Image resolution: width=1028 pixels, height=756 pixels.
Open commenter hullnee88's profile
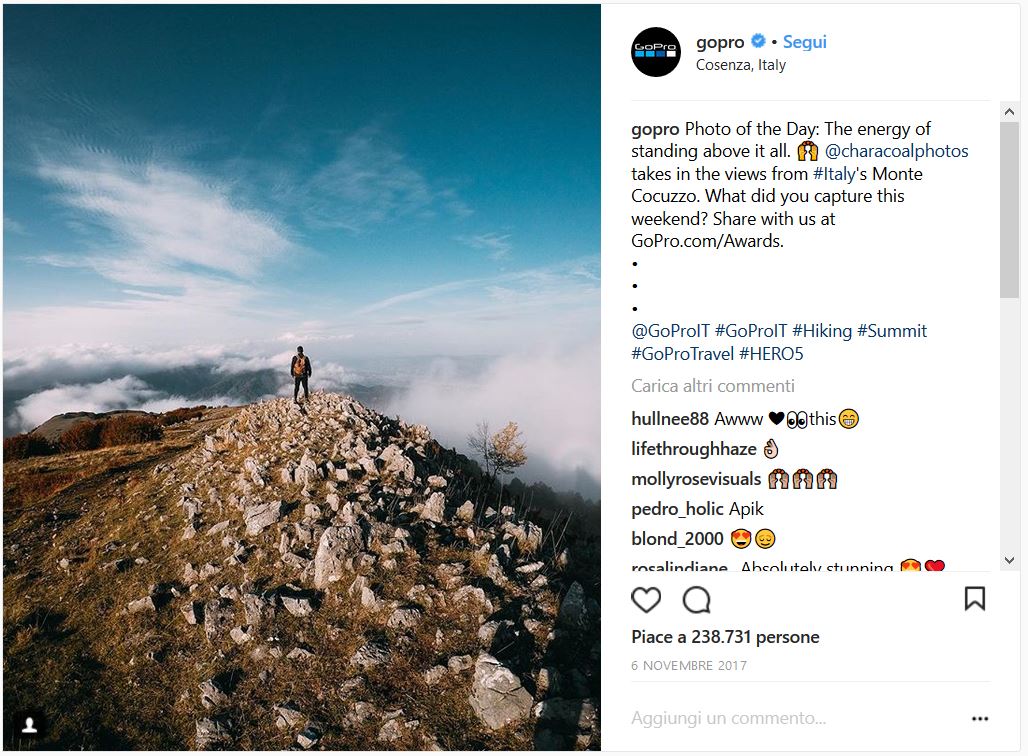click(670, 419)
